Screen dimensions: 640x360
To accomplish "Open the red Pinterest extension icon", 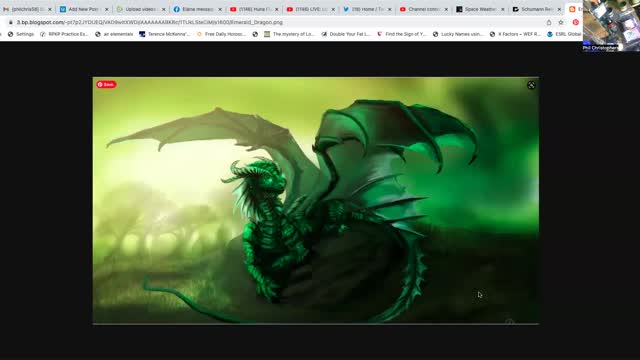I will tap(576, 22).
